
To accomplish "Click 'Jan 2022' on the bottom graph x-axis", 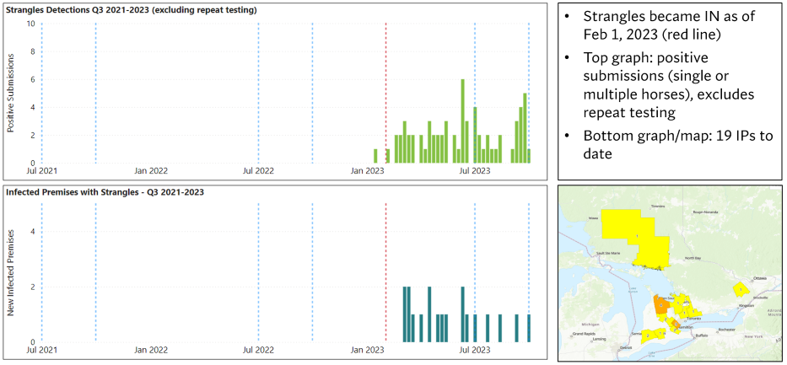I will 151,349.
